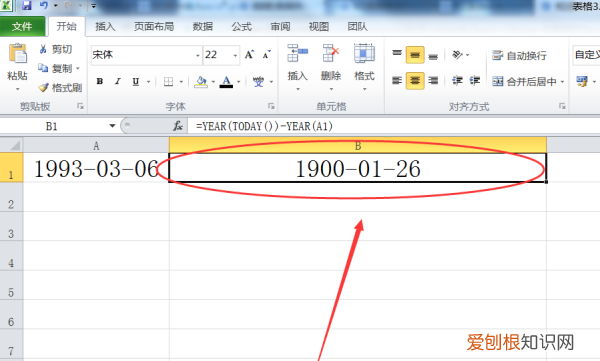The image size is (600, 361).
Task: Open the underline style dropdown arrow
Action: 148,82
